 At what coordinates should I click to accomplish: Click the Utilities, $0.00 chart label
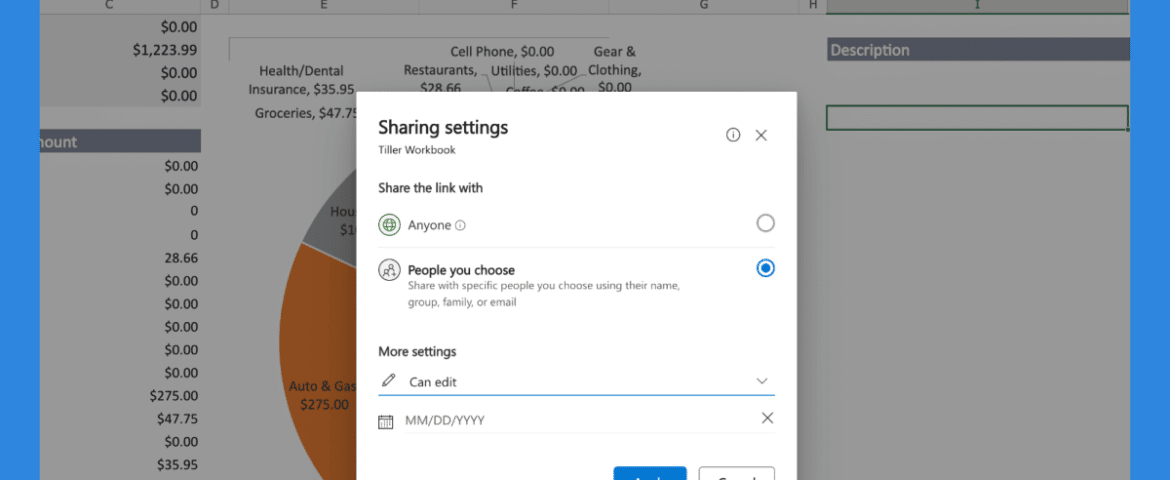(x=534, y=71)
